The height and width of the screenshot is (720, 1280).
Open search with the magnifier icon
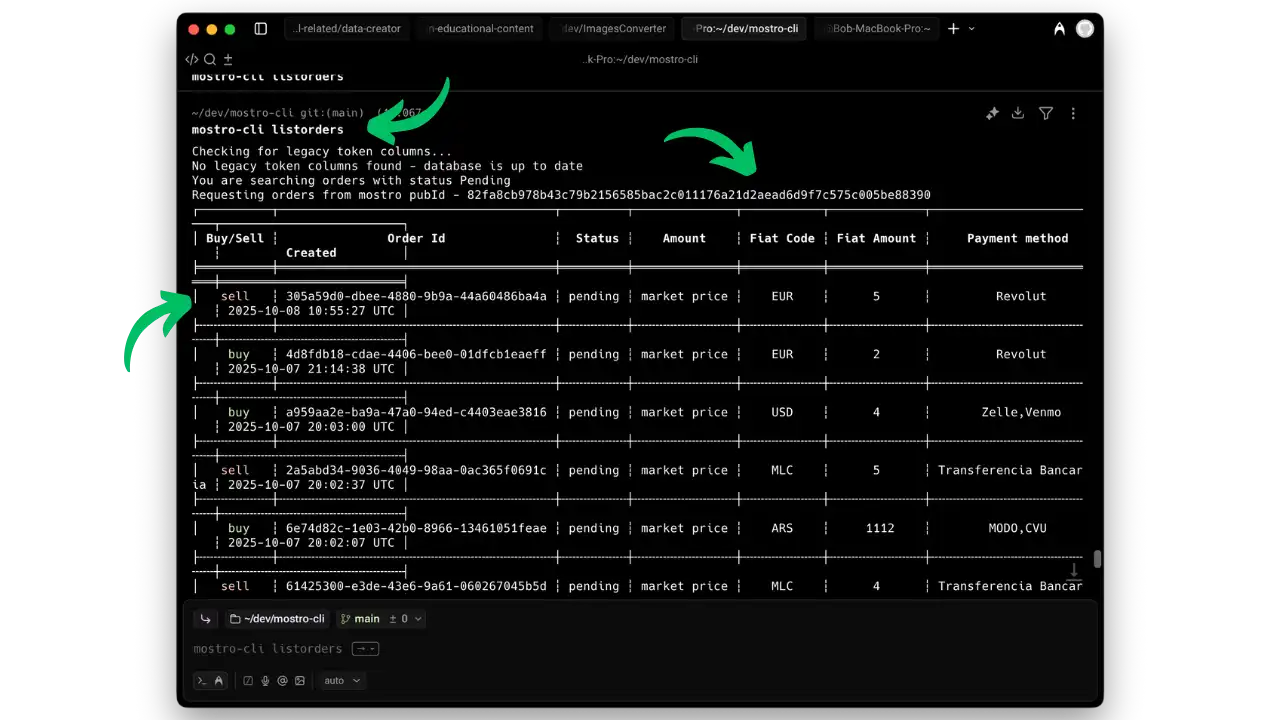click(210, 59)
